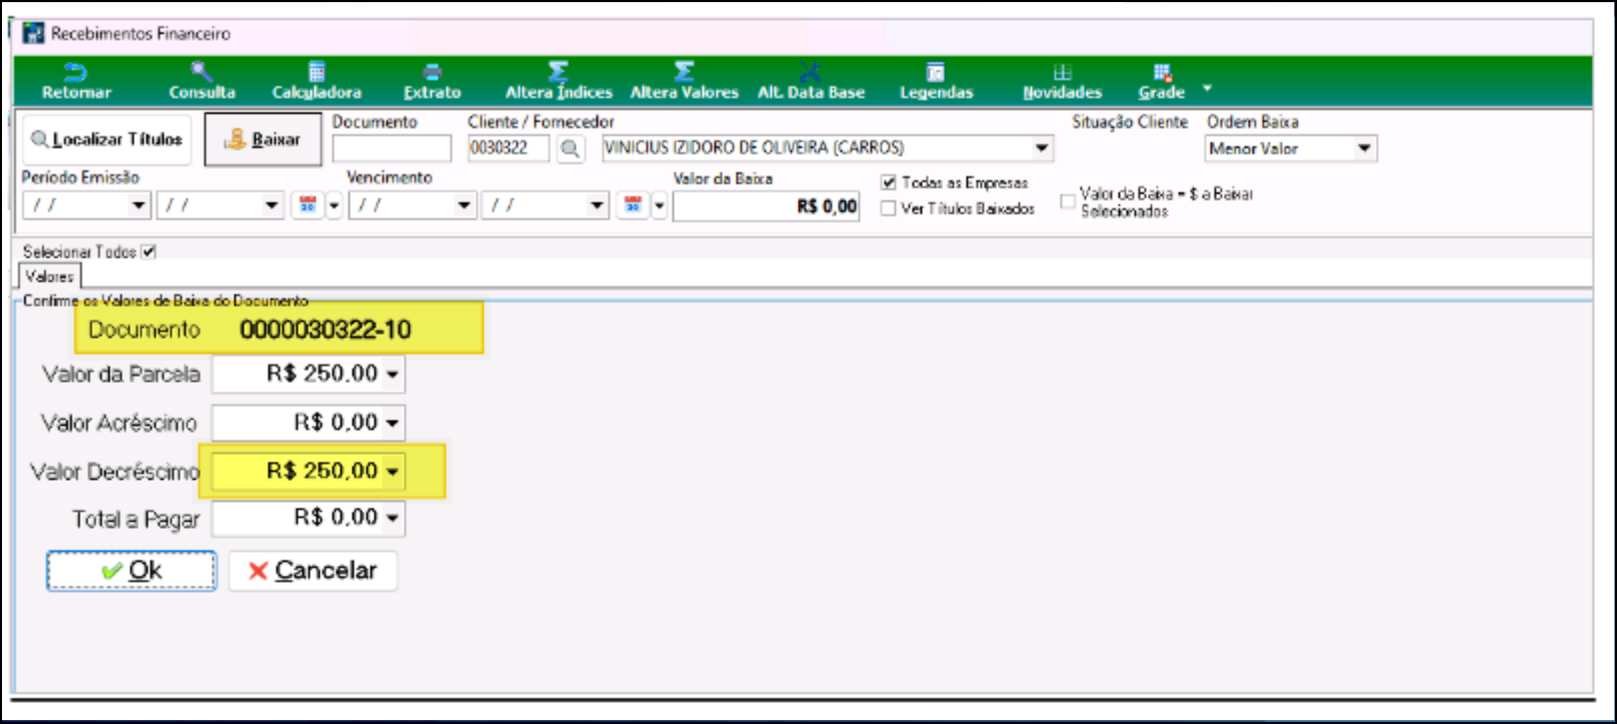Click the Baixar button
The width and height of the screenshot is (1617, 724).
263,140
